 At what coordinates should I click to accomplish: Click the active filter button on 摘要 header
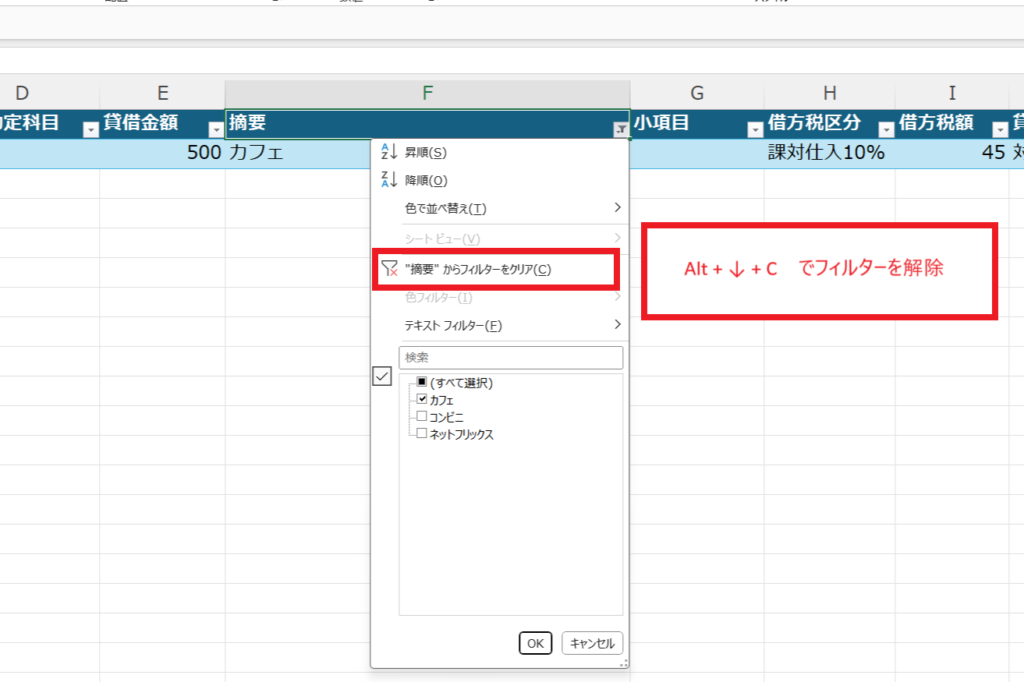point(620,129)
